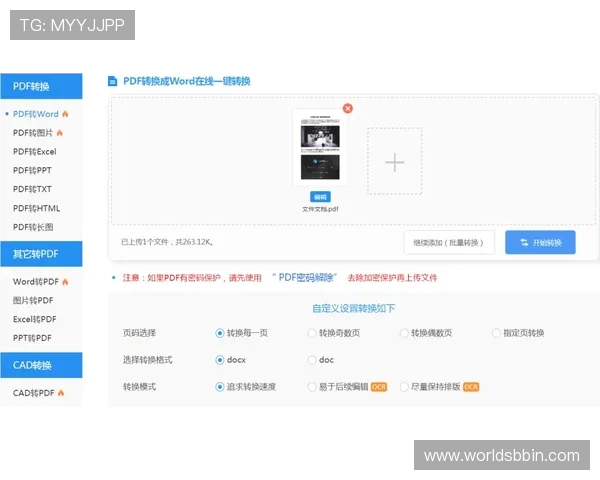Click 继续添加（批量转换）button
The width and height of the screenshot is (600, 480).
pos(449,242)
